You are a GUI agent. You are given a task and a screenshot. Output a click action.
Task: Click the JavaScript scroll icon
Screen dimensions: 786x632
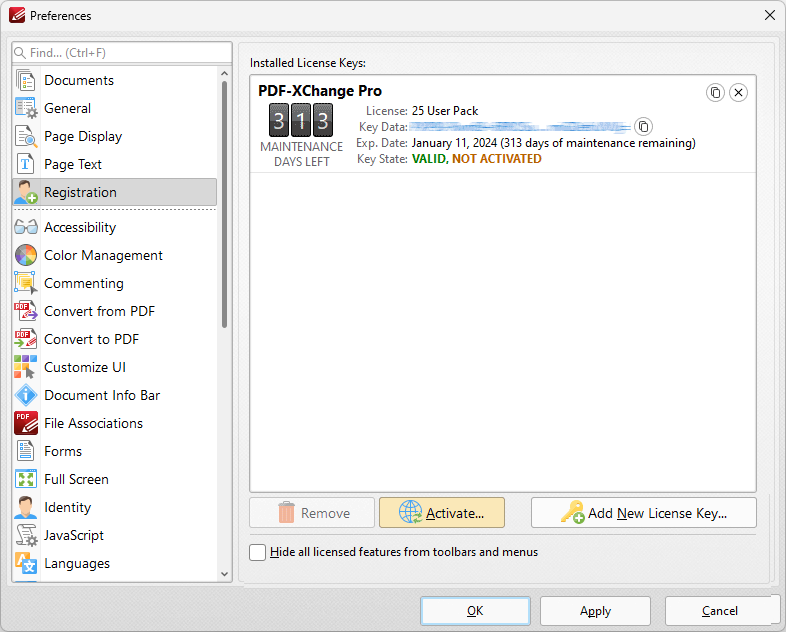[26, 535]
